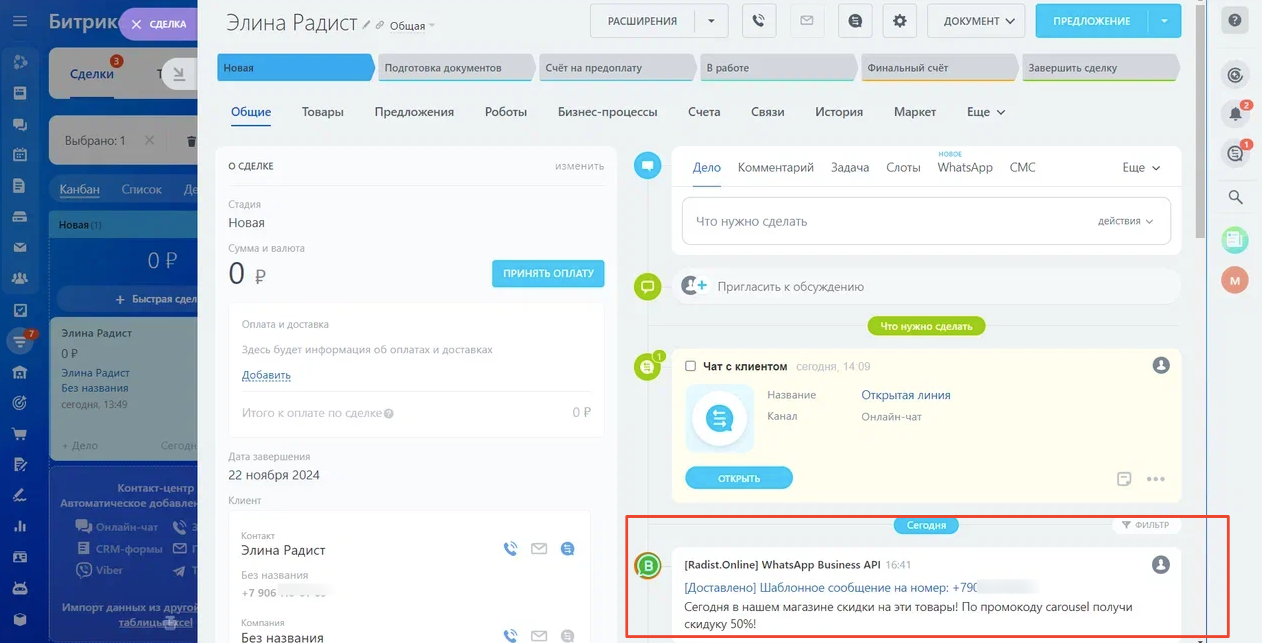Open the Расширения dropdown arrow

pyautogui.click(x=711, y=21)
